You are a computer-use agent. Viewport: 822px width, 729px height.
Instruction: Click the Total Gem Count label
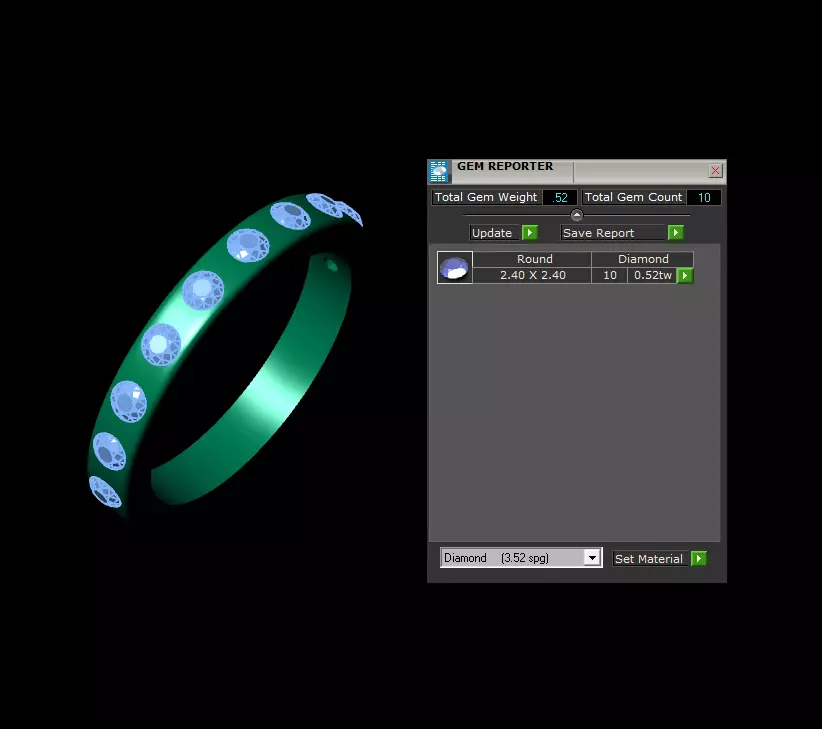click(x=633, y=197)
